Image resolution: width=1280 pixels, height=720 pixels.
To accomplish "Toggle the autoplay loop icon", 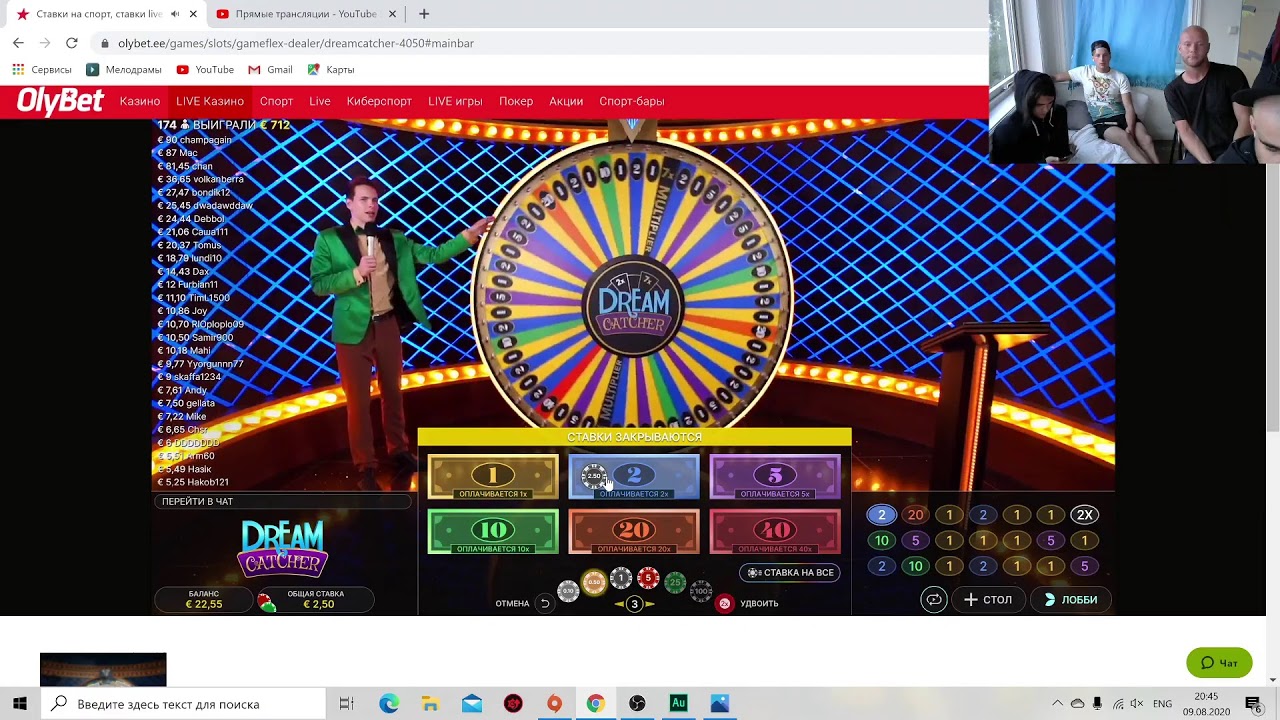I will (x=934, y=600).
